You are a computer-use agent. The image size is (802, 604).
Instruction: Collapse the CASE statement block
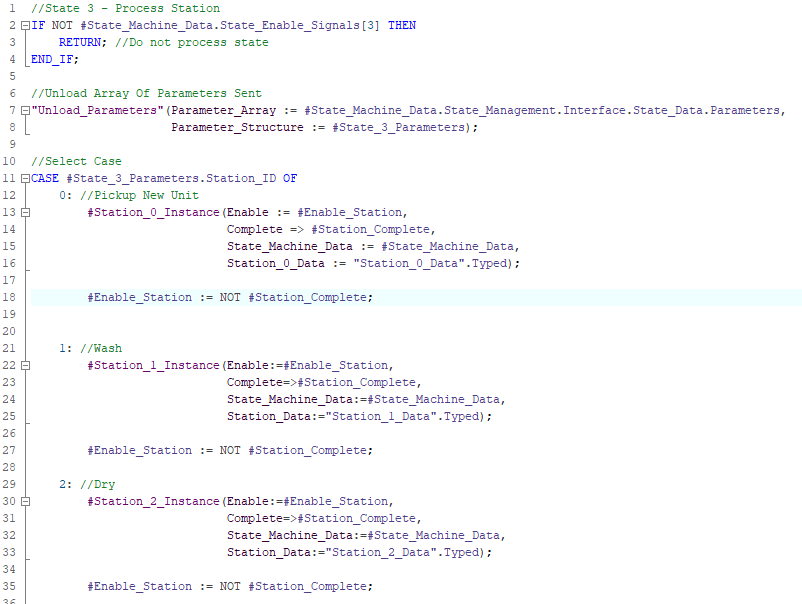pos(24,178)
